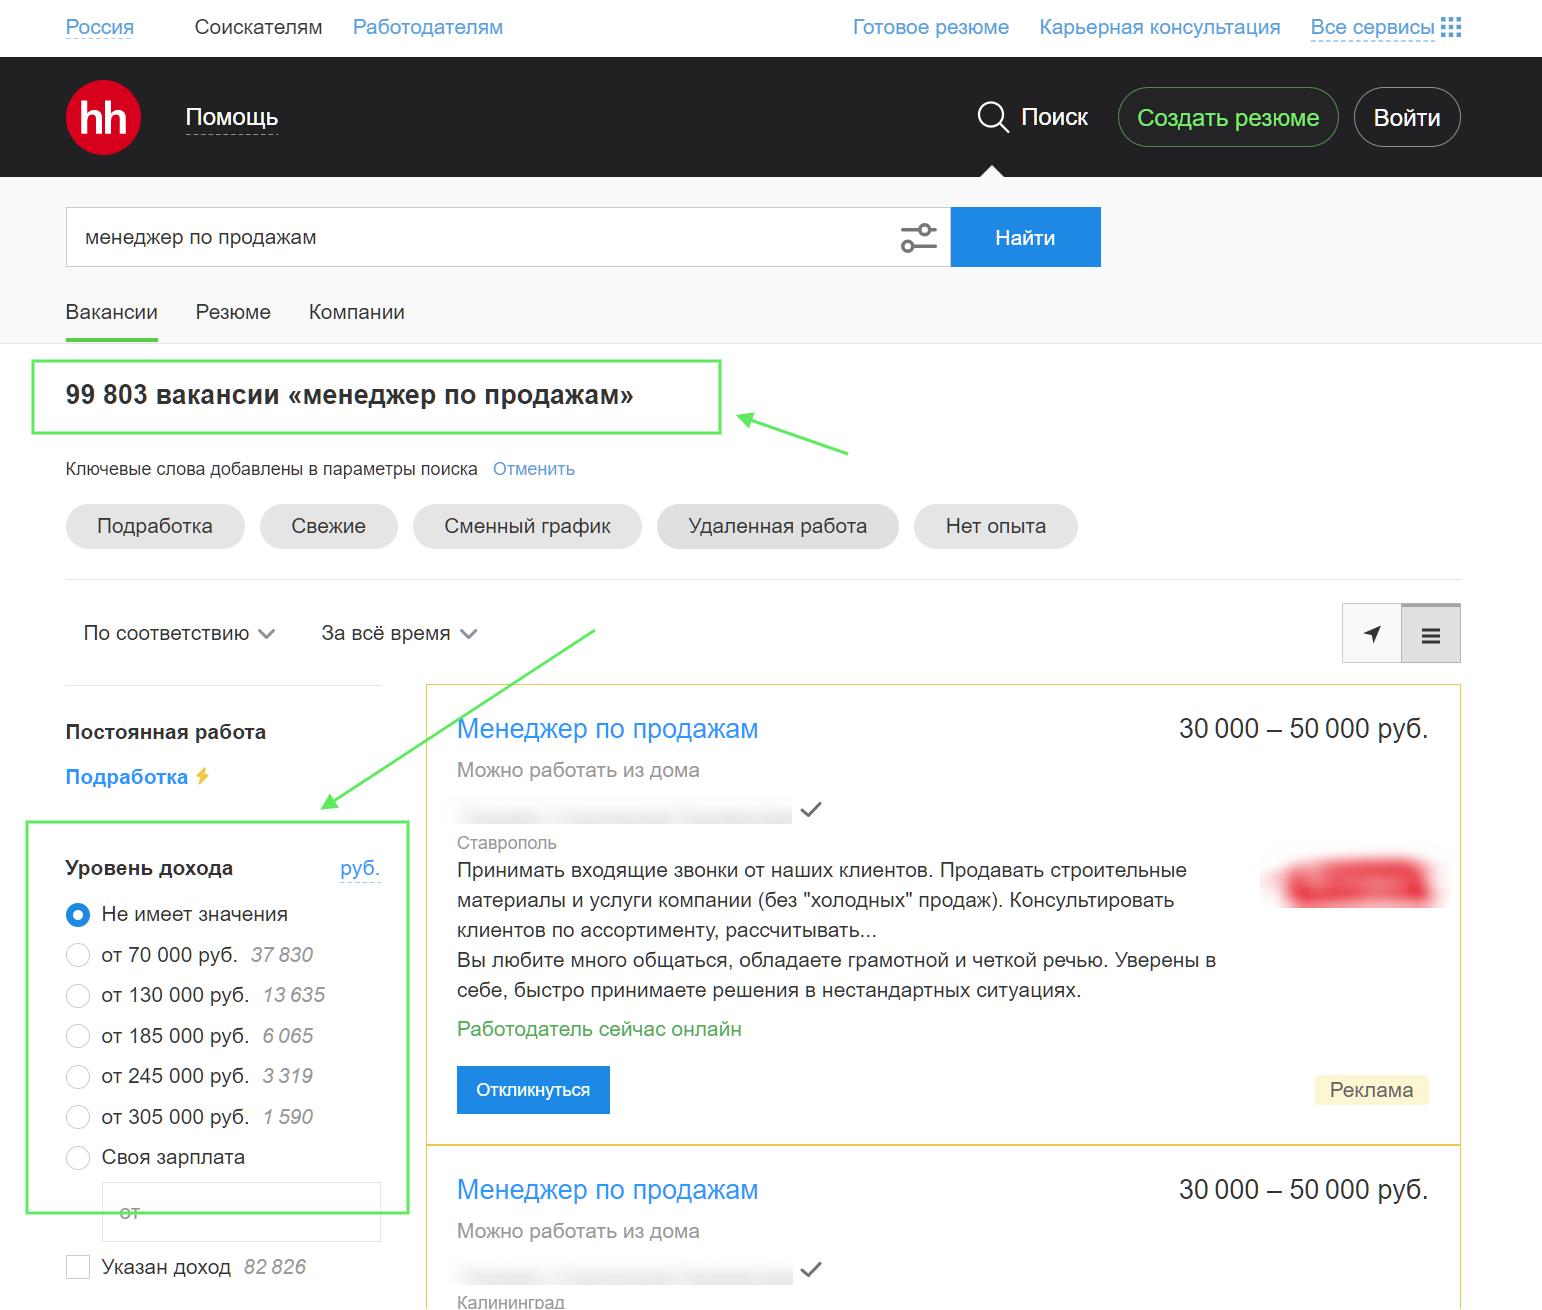Click the Отменить link

533,469
